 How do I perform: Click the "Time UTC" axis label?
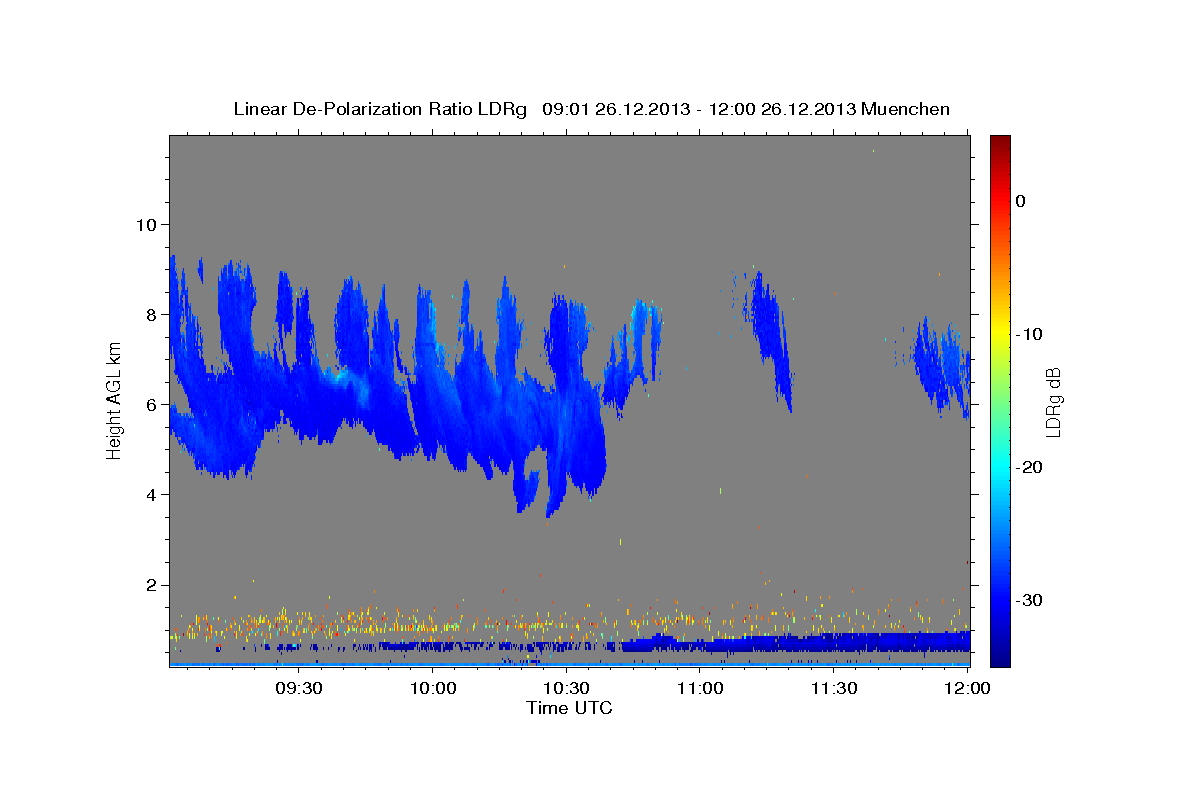point(569,708)
